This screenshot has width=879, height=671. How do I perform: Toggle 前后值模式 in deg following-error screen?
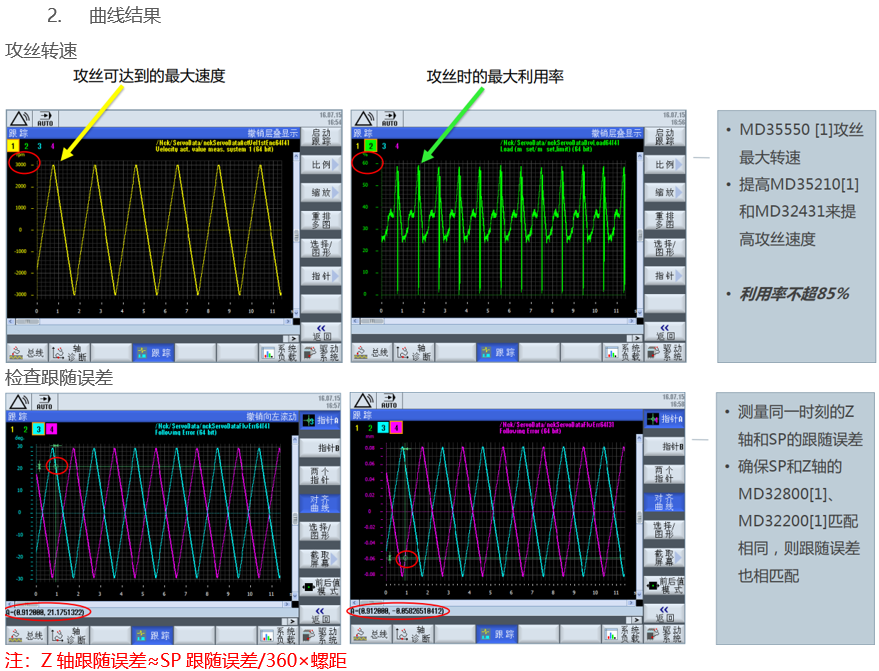[320, 587]
